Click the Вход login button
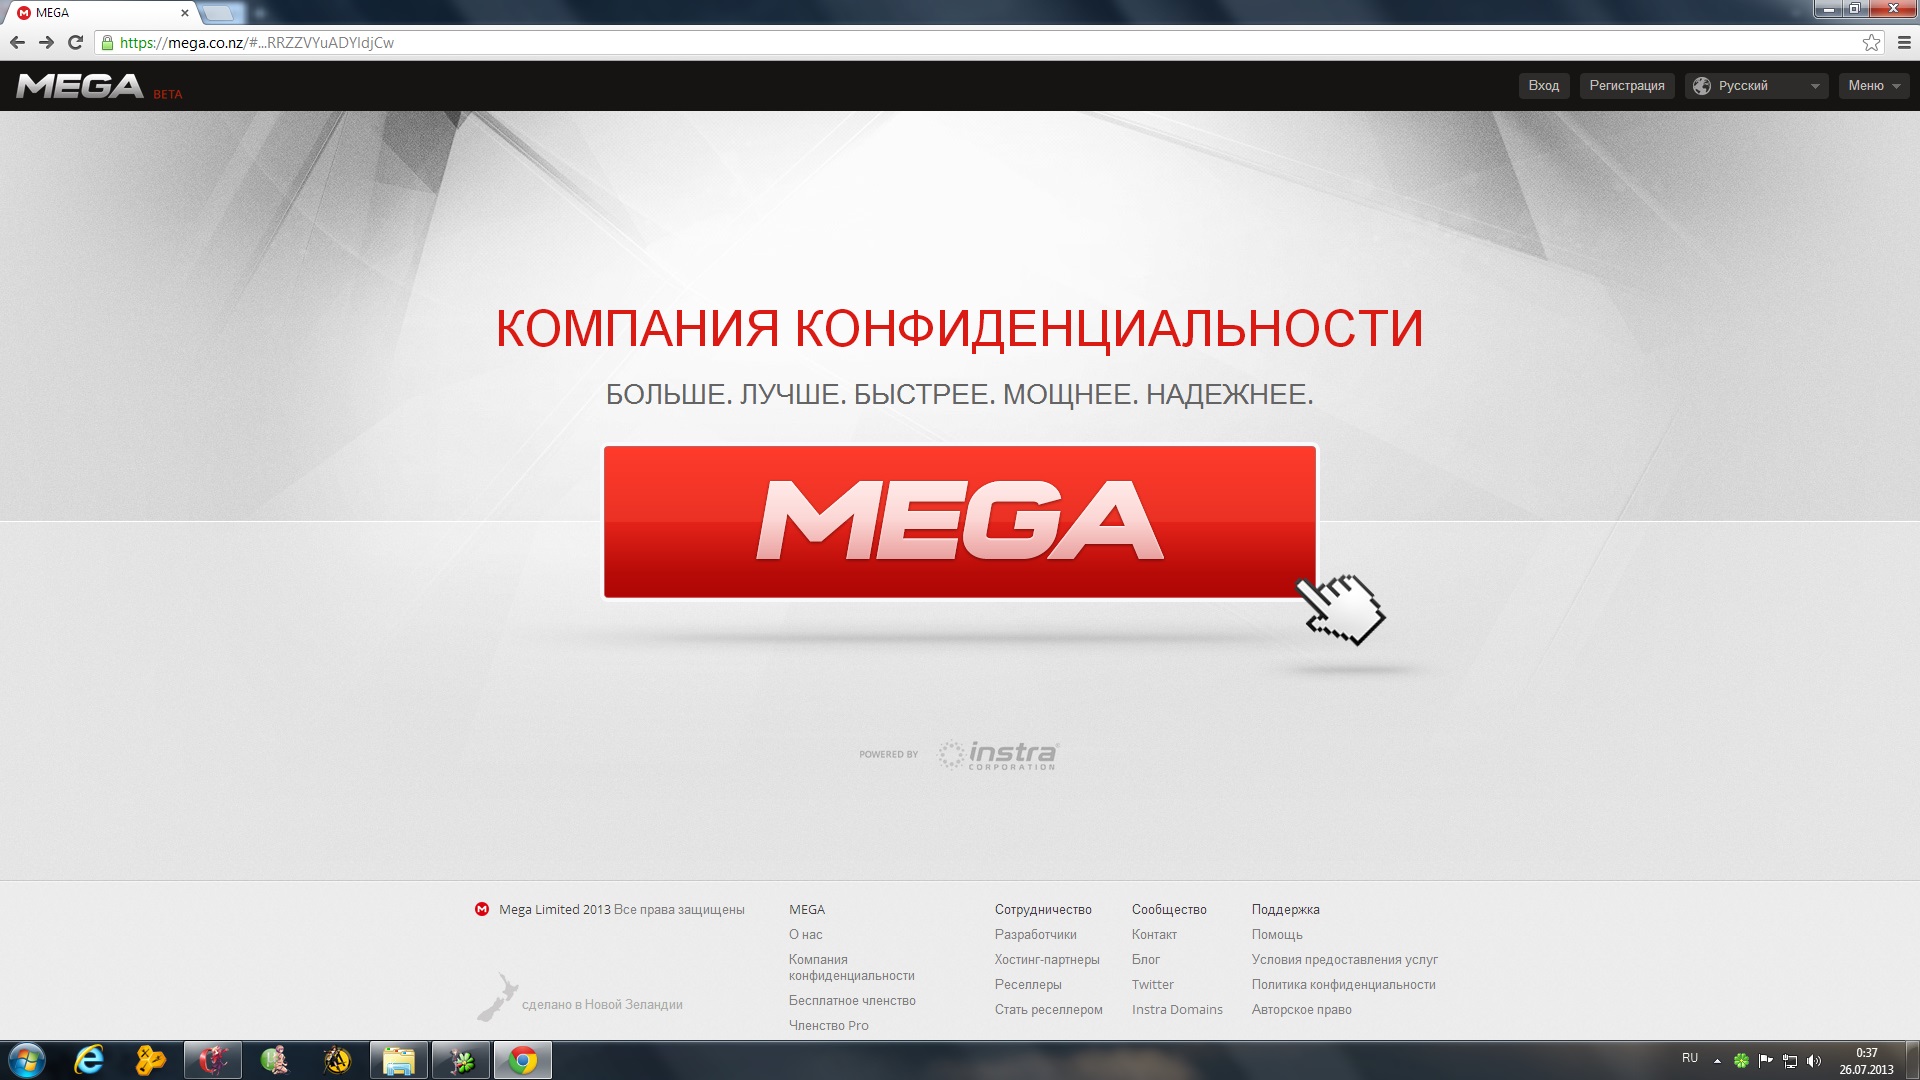This screenshot has height=1080, width=1920. point(1544,86)
